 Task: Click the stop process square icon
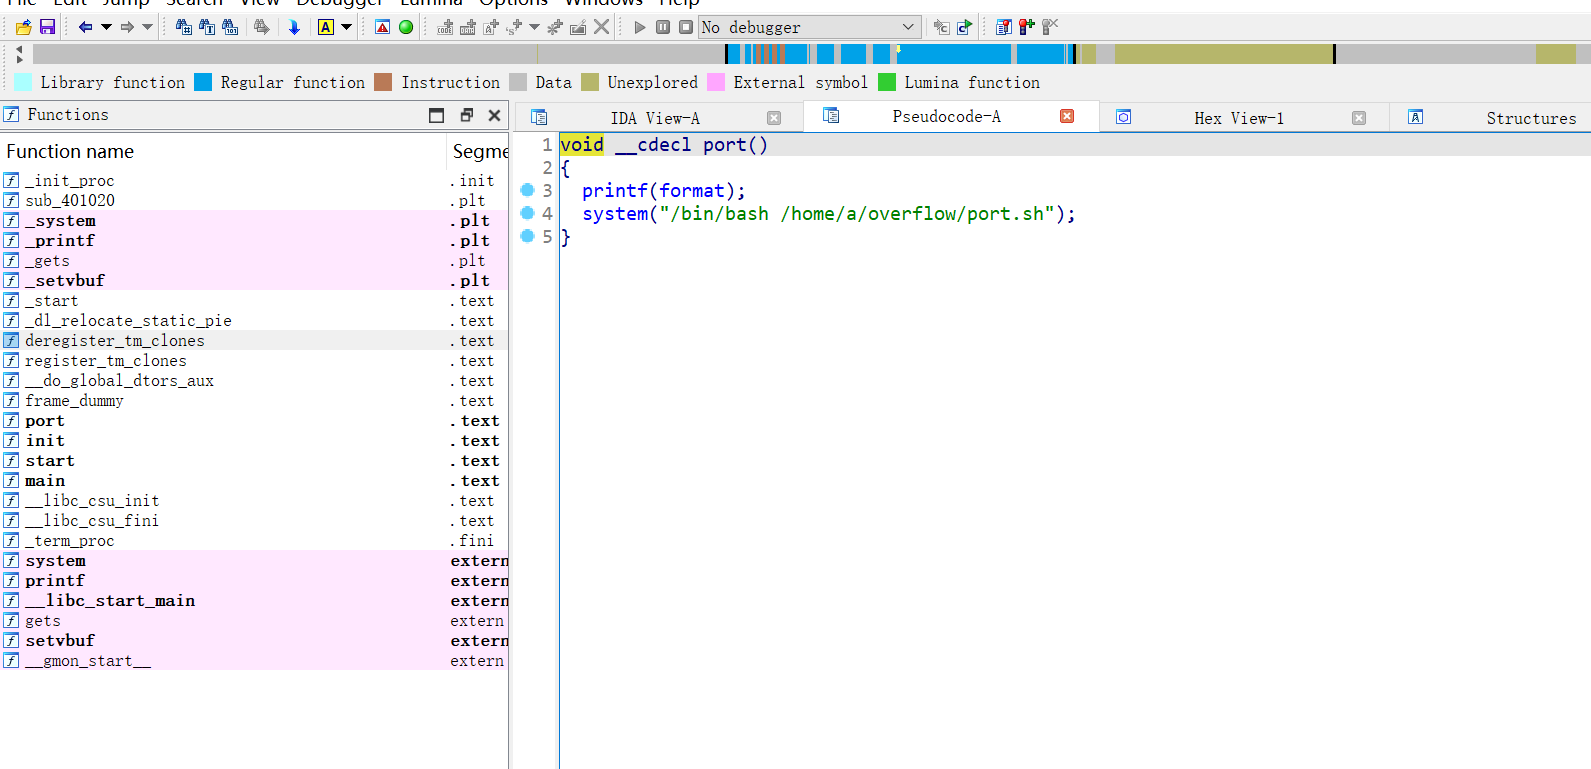click(x=686, y=27)
